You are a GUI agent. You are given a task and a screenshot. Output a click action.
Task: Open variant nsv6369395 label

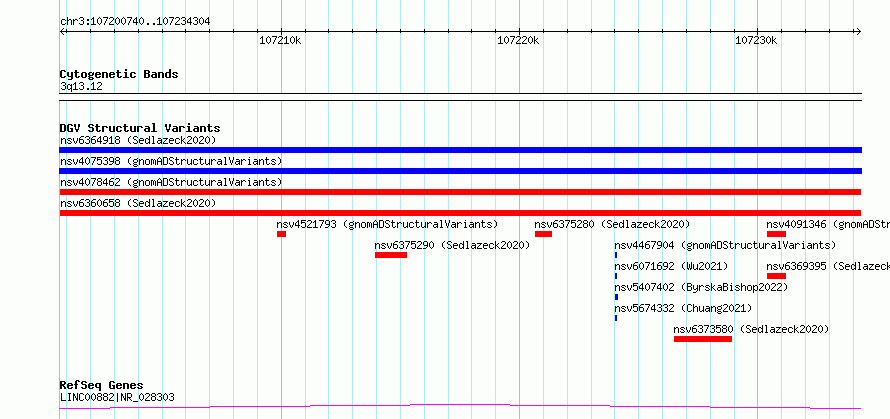pos(828,266)
